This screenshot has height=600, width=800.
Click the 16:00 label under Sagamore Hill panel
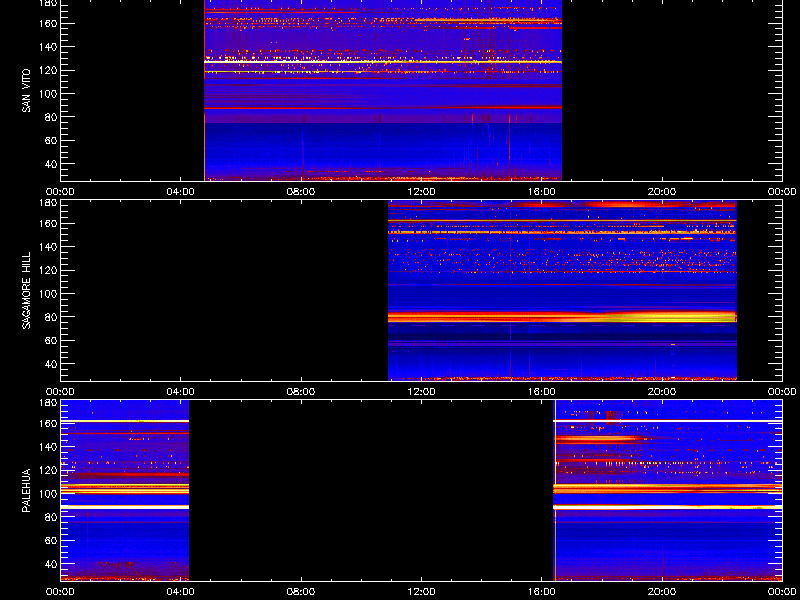(542, 392)
